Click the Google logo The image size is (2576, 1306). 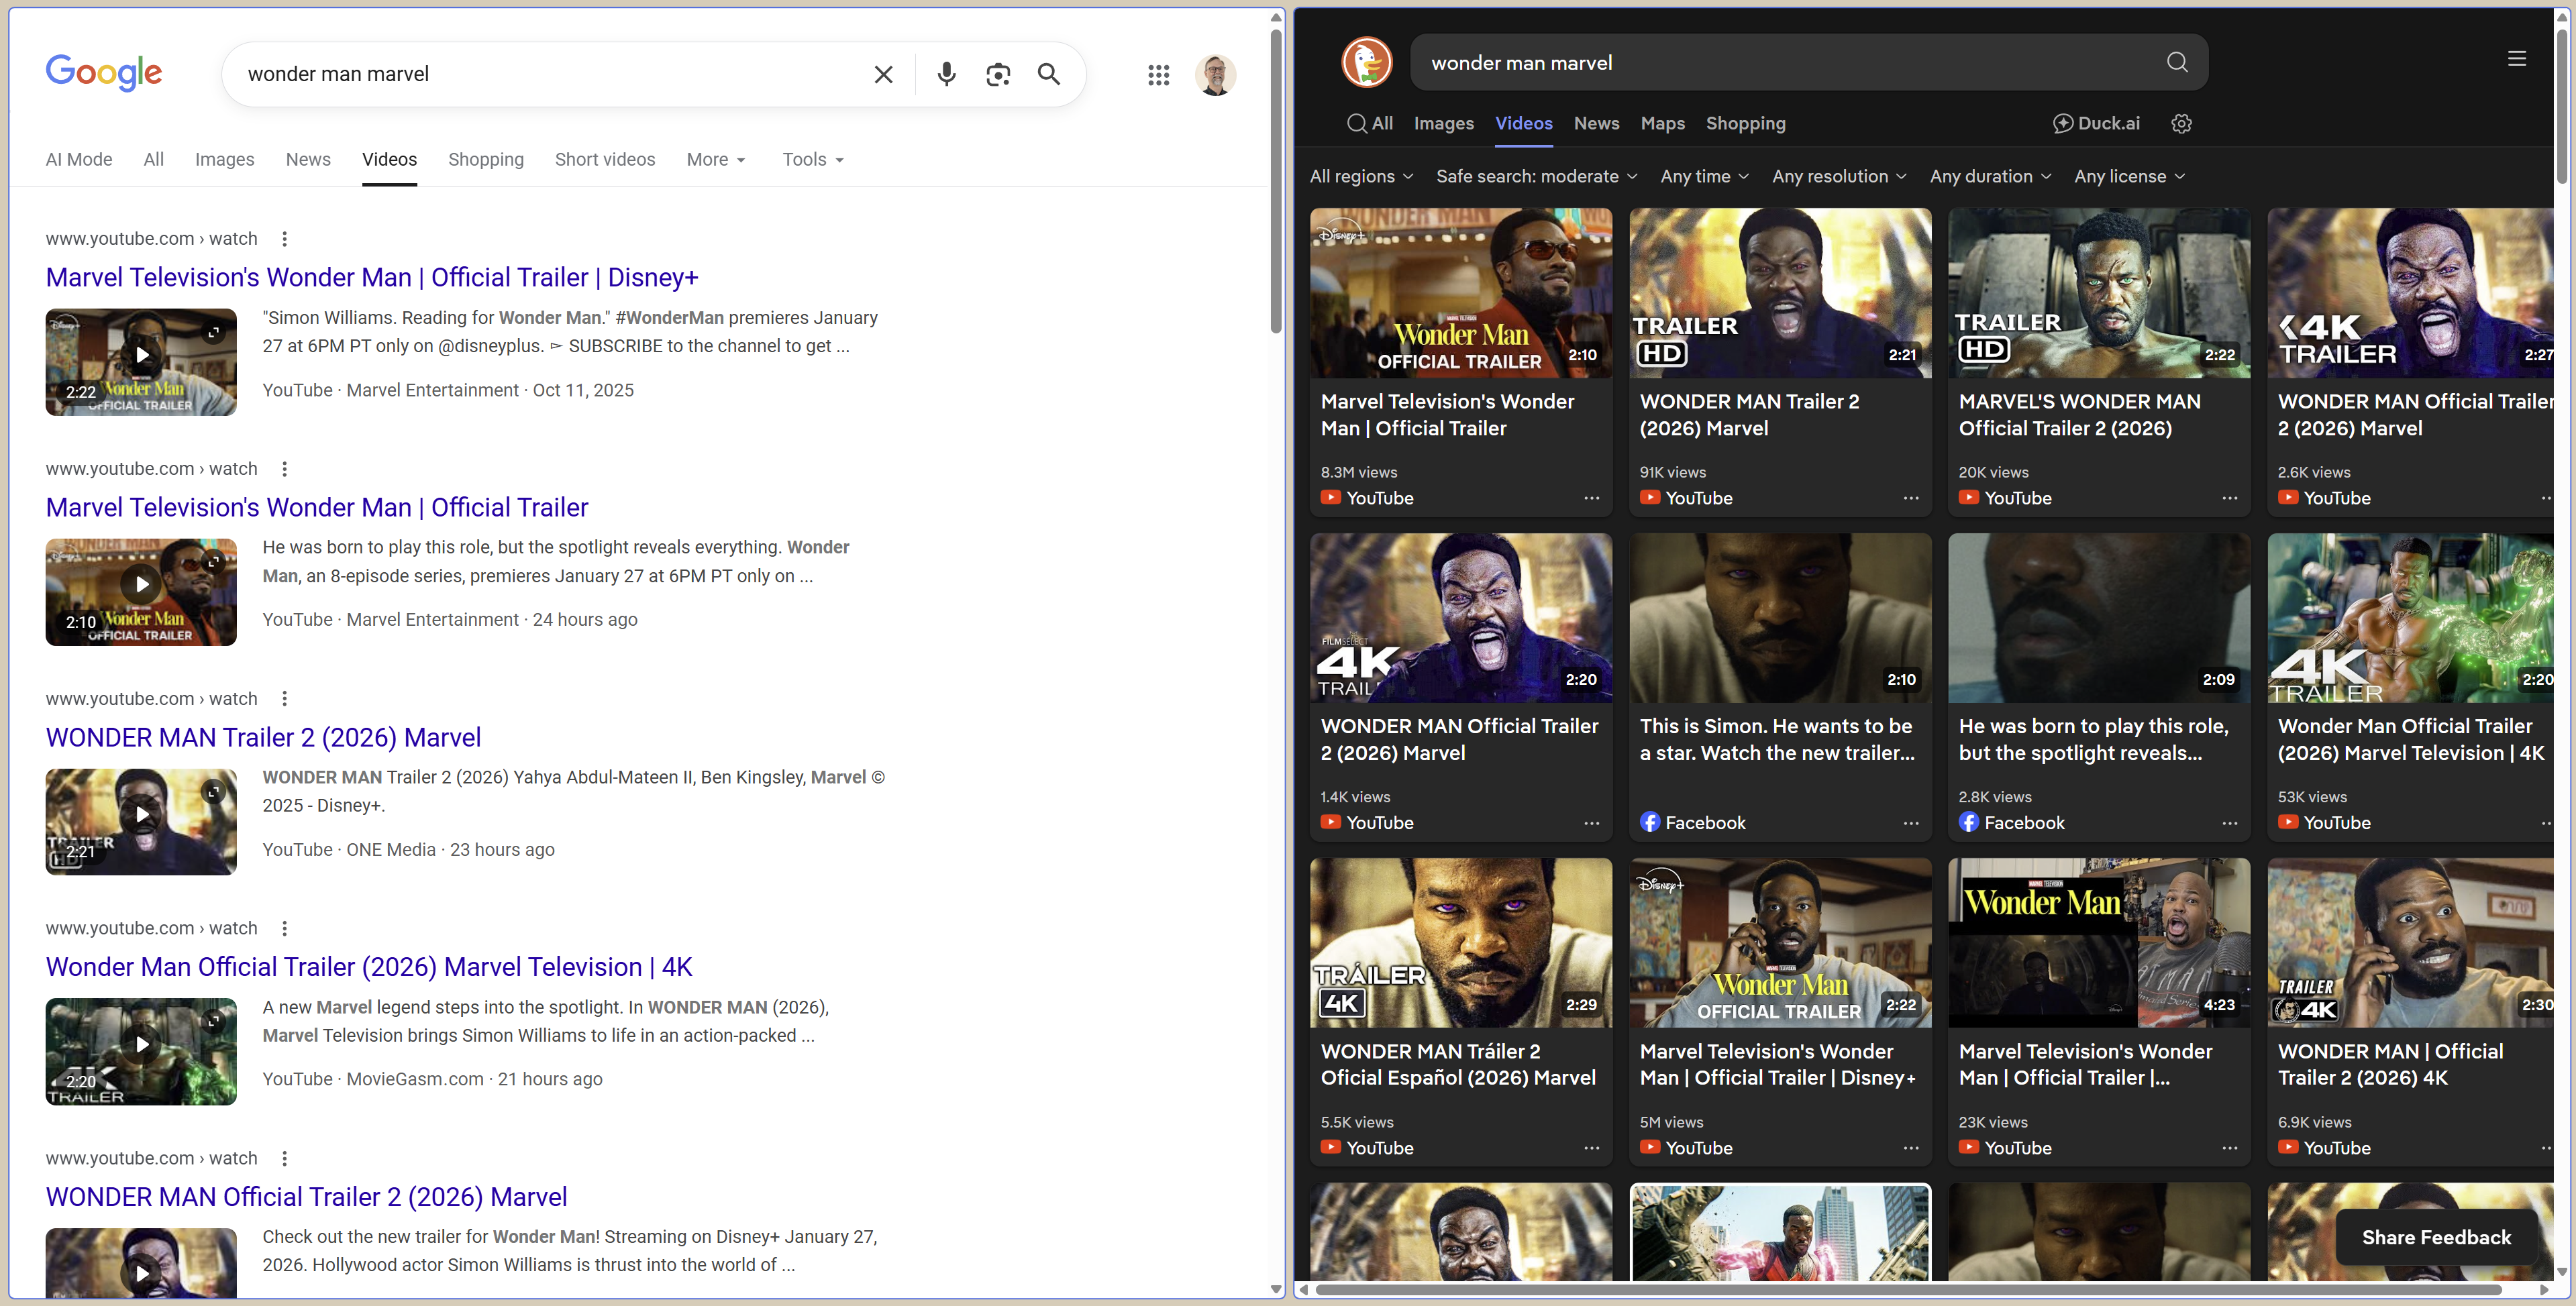[104, 73]
